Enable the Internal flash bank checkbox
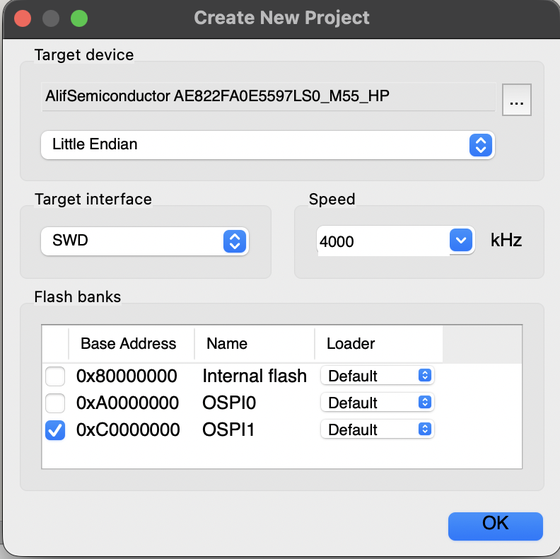560x559 pixels. pos(55,376)
